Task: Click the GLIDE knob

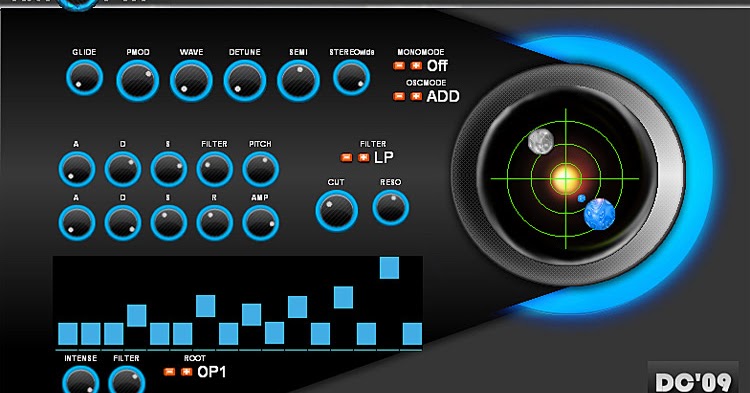Action: (85, 77)
